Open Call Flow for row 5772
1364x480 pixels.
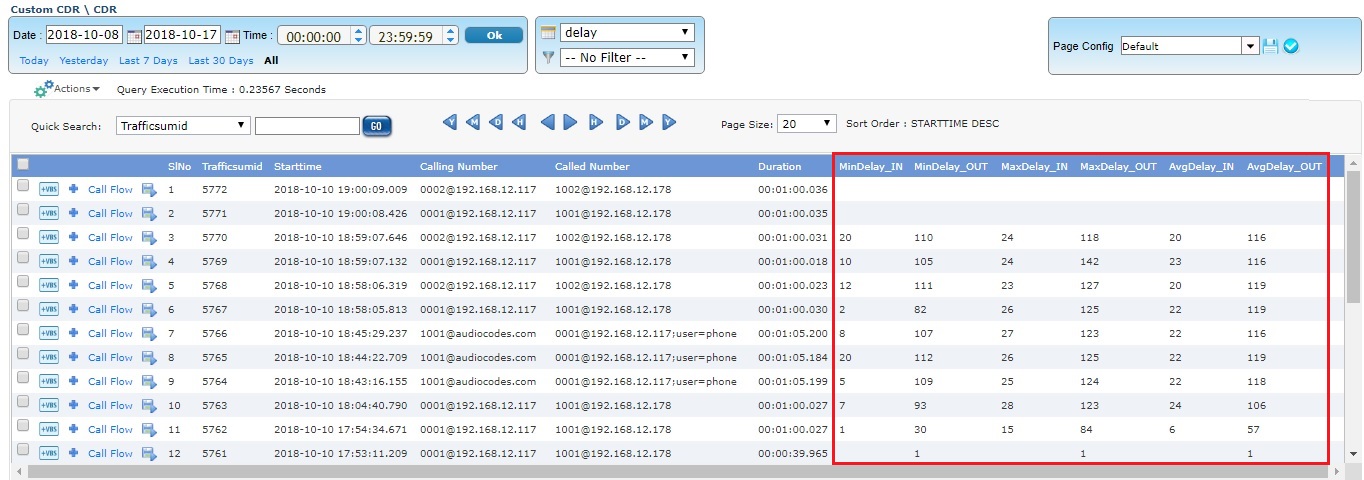(x=110, y=189)
